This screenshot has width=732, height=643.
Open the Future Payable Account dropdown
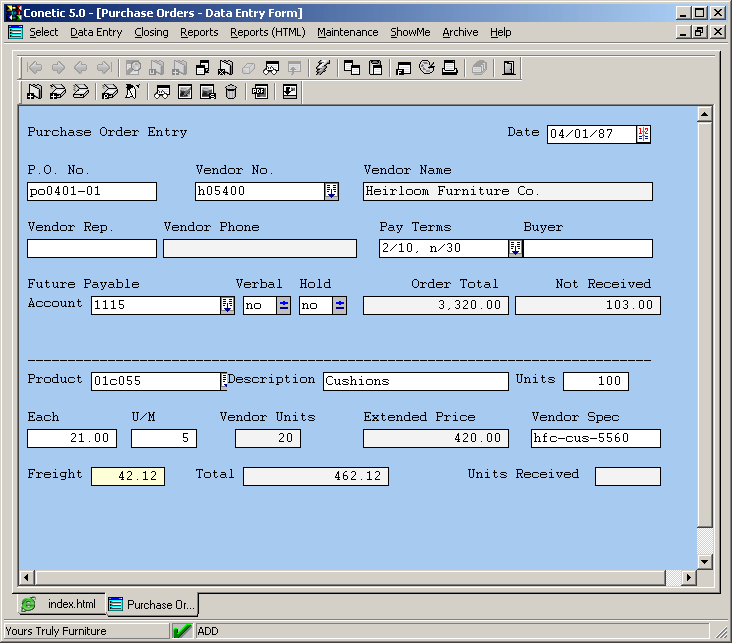tap(227, 306)
